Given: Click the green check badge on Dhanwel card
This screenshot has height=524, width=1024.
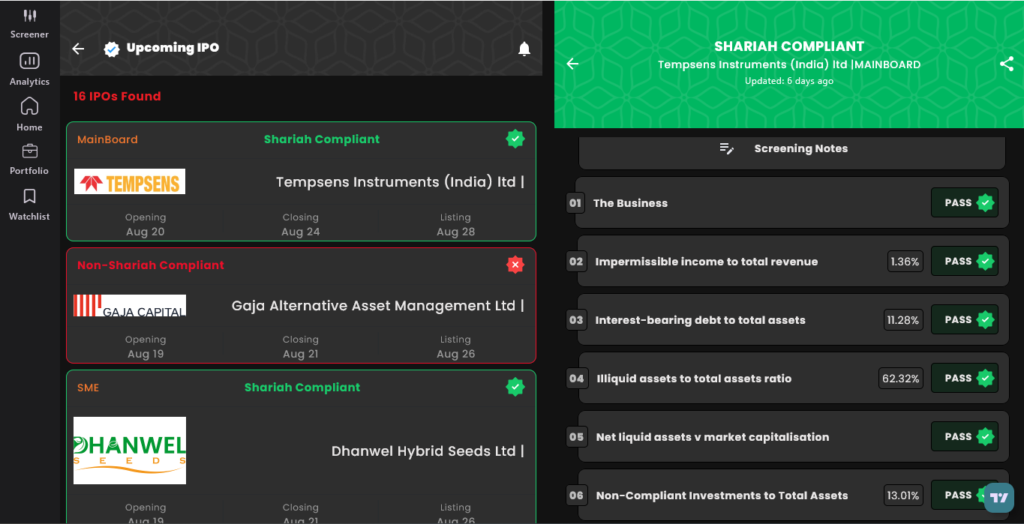Looking at the screenshot, I should [x=515, y=387].
